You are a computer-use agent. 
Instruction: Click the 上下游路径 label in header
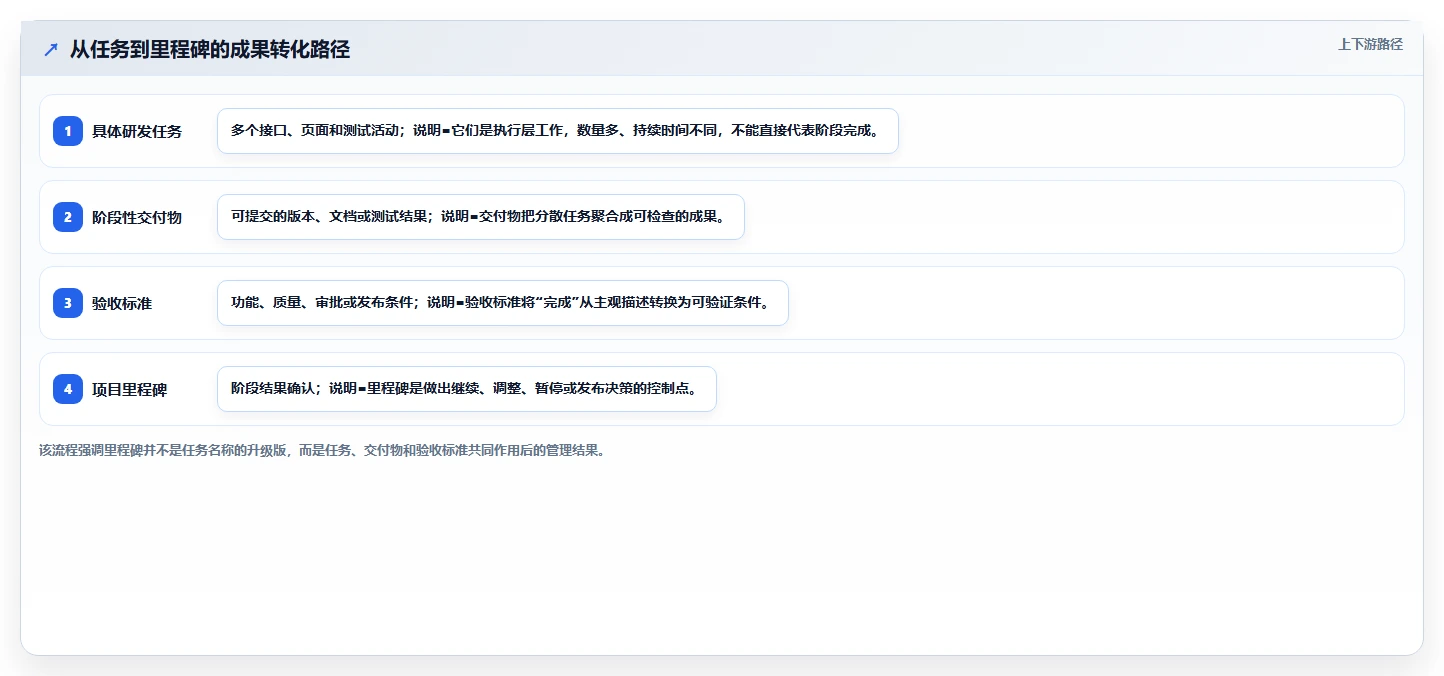click(1370, 44)
